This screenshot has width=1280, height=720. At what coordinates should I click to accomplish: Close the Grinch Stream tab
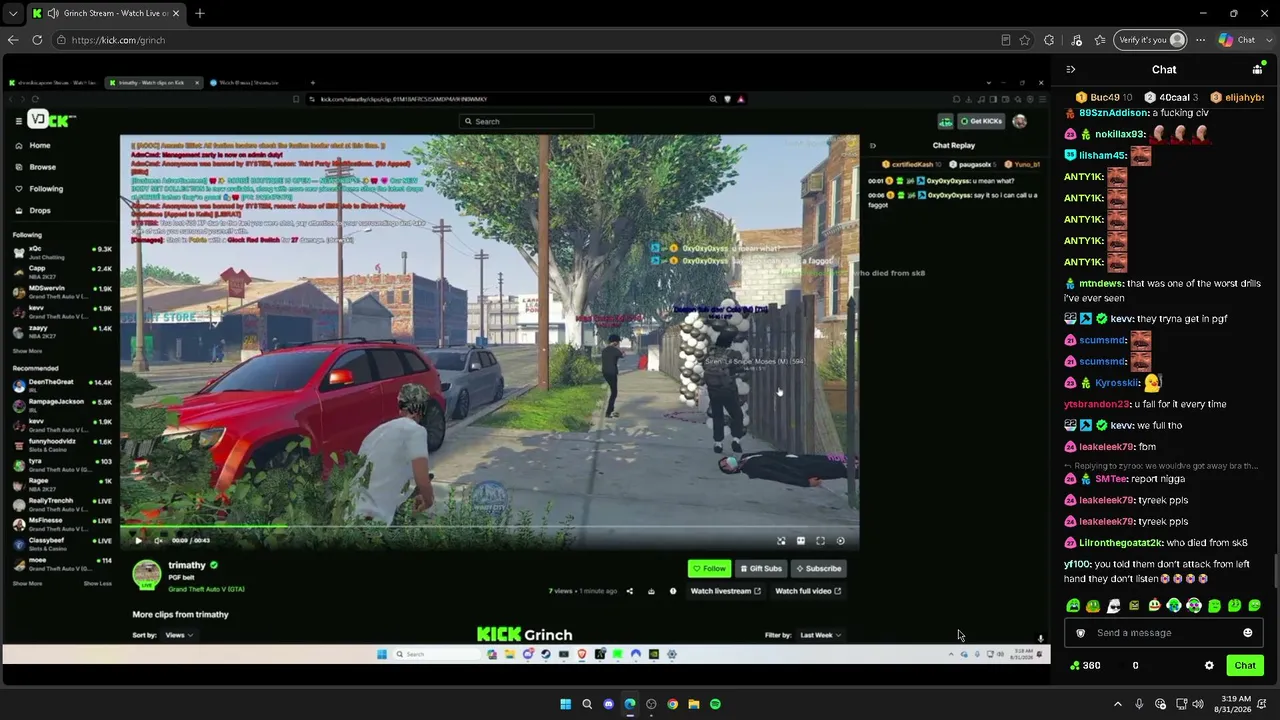pyautogui.click(x=174, y=13)
